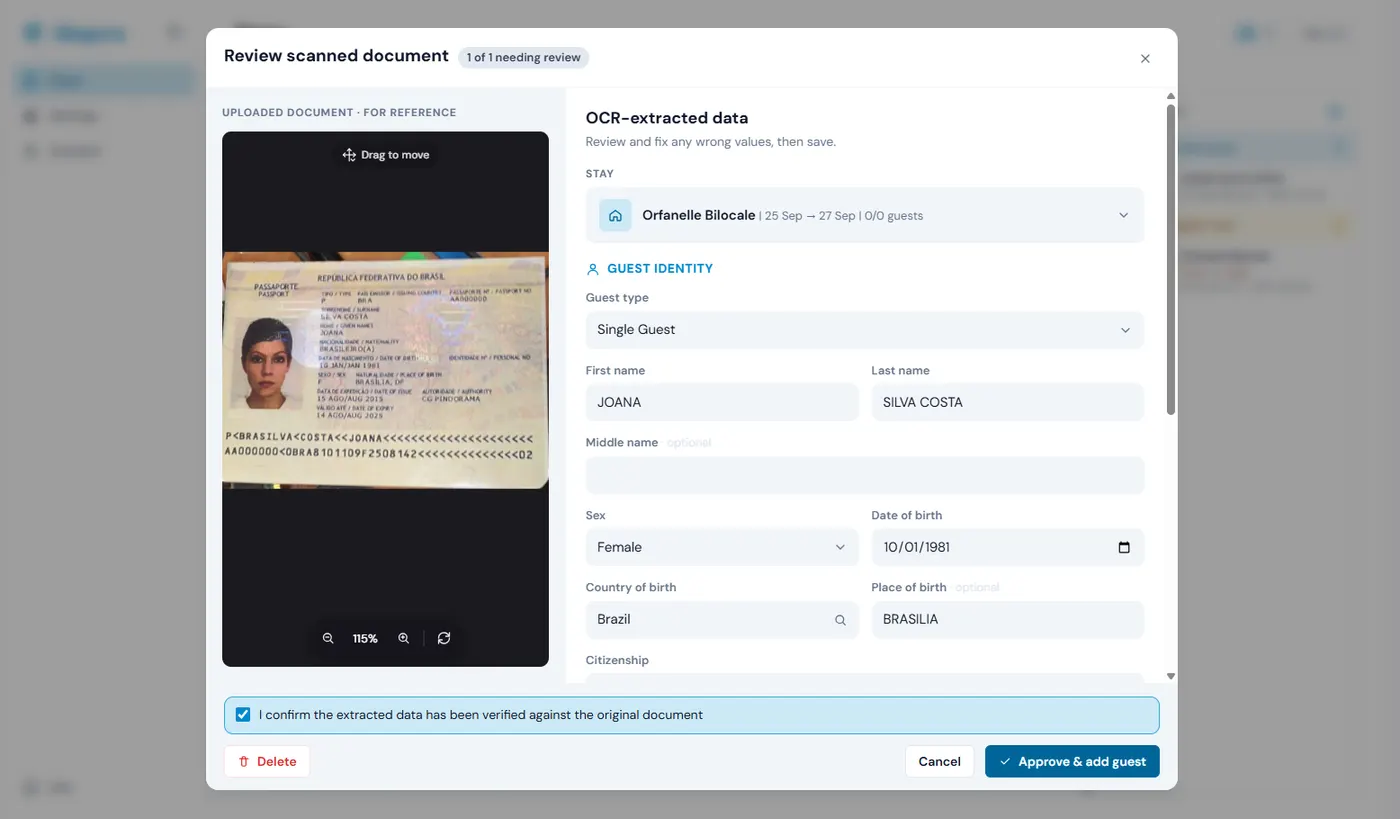Click the OCR-extracted data heading
The width and height of the screenshot is (1400, 819).
coord(667,118)
